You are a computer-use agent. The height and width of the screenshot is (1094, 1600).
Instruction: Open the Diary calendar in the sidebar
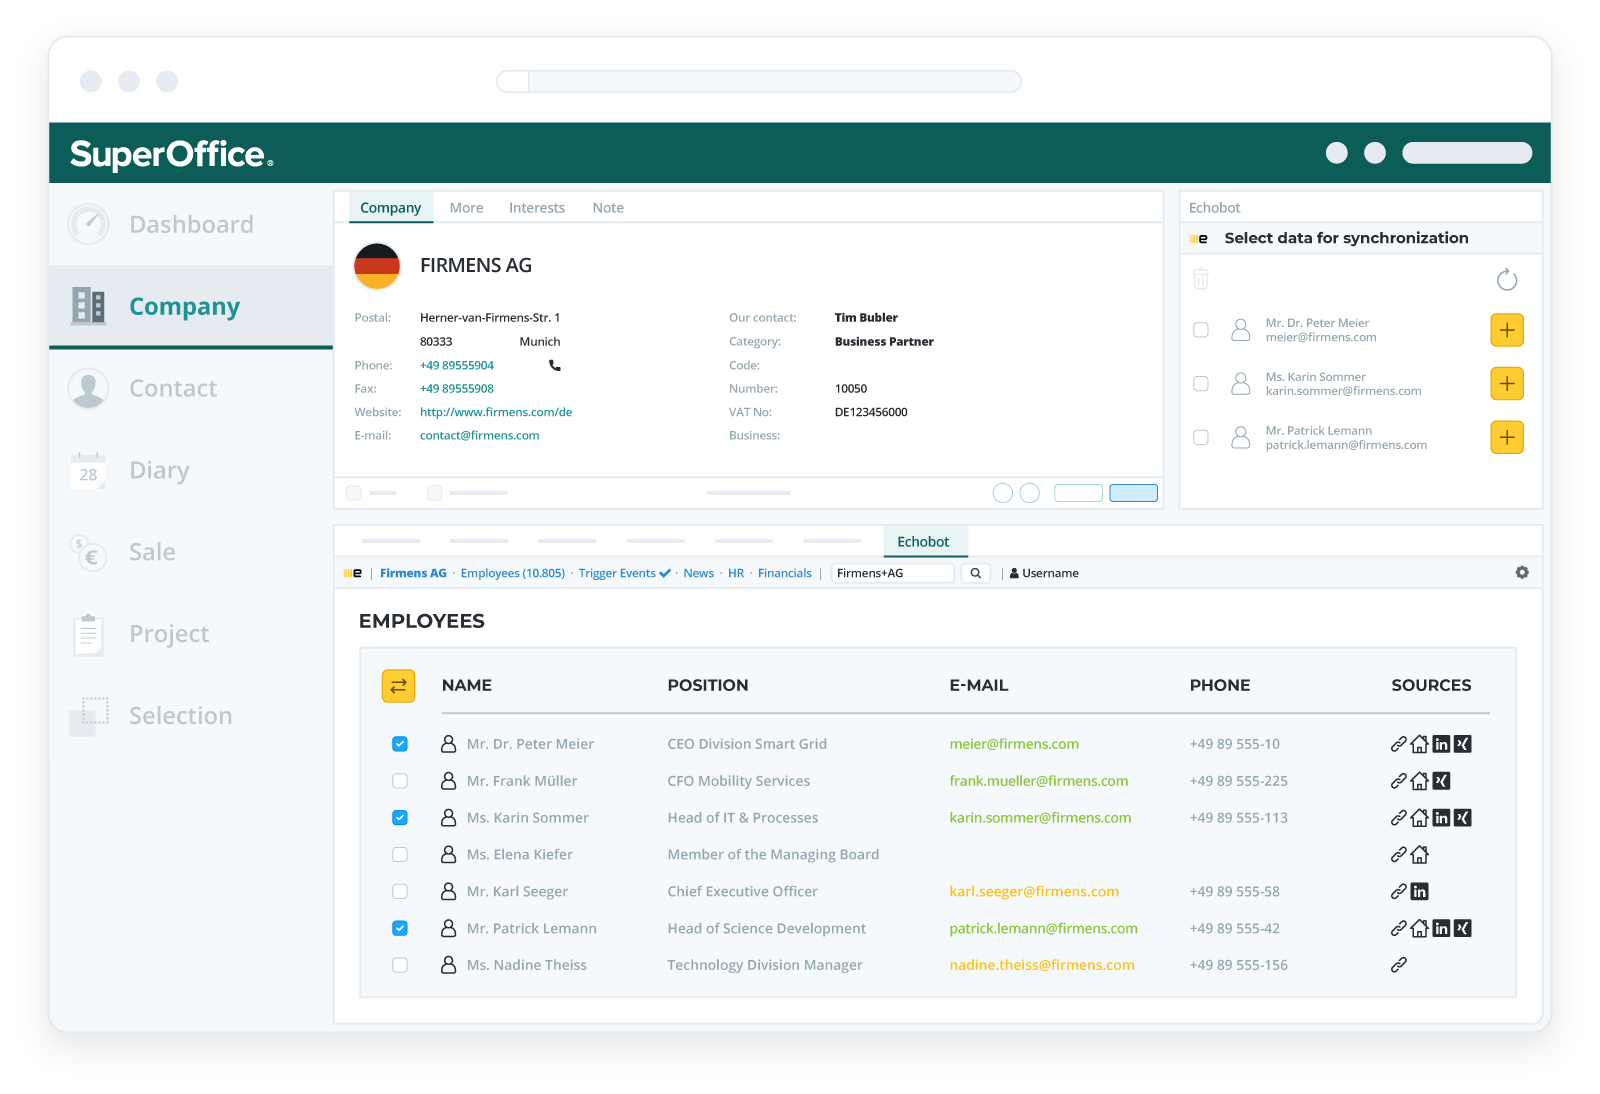[158, 470]
